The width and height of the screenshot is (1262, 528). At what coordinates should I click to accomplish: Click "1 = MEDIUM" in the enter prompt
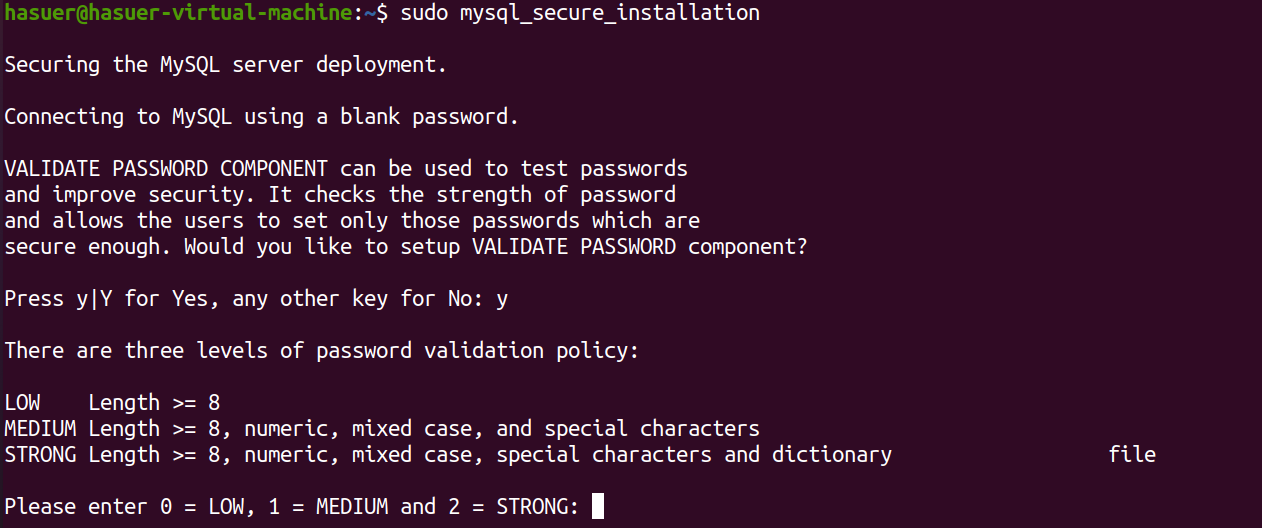point(328,507)
